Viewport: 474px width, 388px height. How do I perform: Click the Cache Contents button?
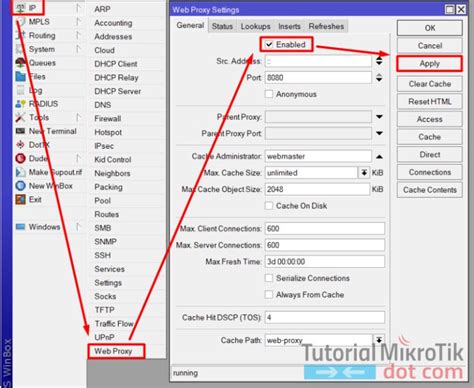click(430, 190)
